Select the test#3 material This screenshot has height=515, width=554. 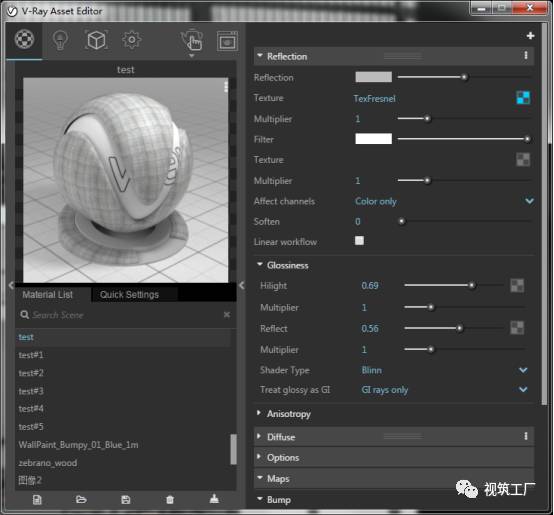[x=123, y=391]
